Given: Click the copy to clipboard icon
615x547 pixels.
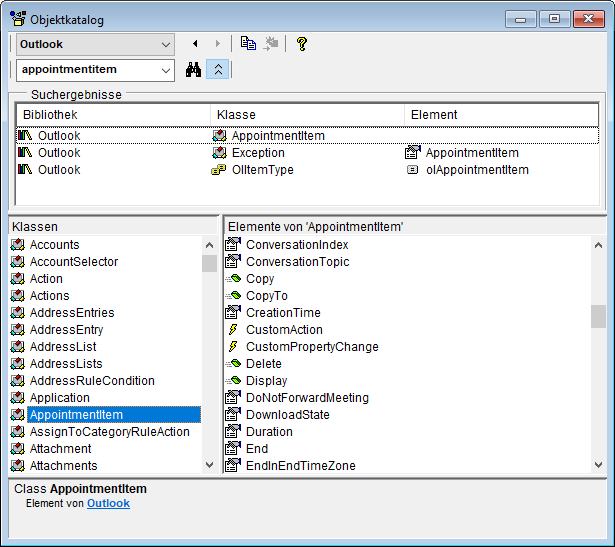Looking at the screenshot, I should (x=248, y=44).
